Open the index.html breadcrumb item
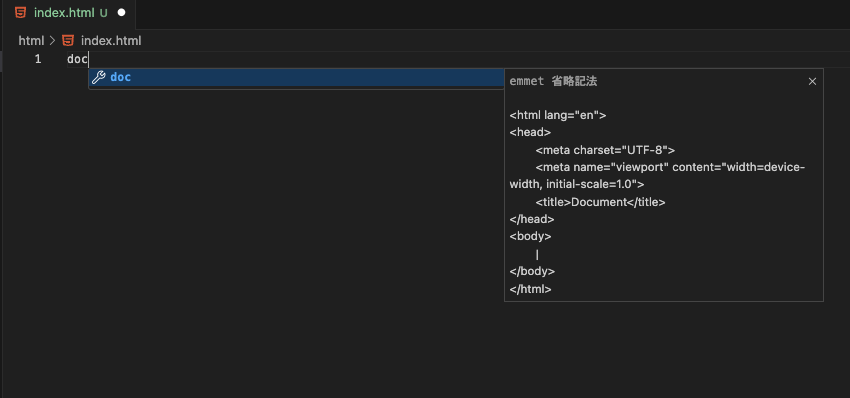The width and height of the screenshot is (850, 398). click(x=111, y=41)
